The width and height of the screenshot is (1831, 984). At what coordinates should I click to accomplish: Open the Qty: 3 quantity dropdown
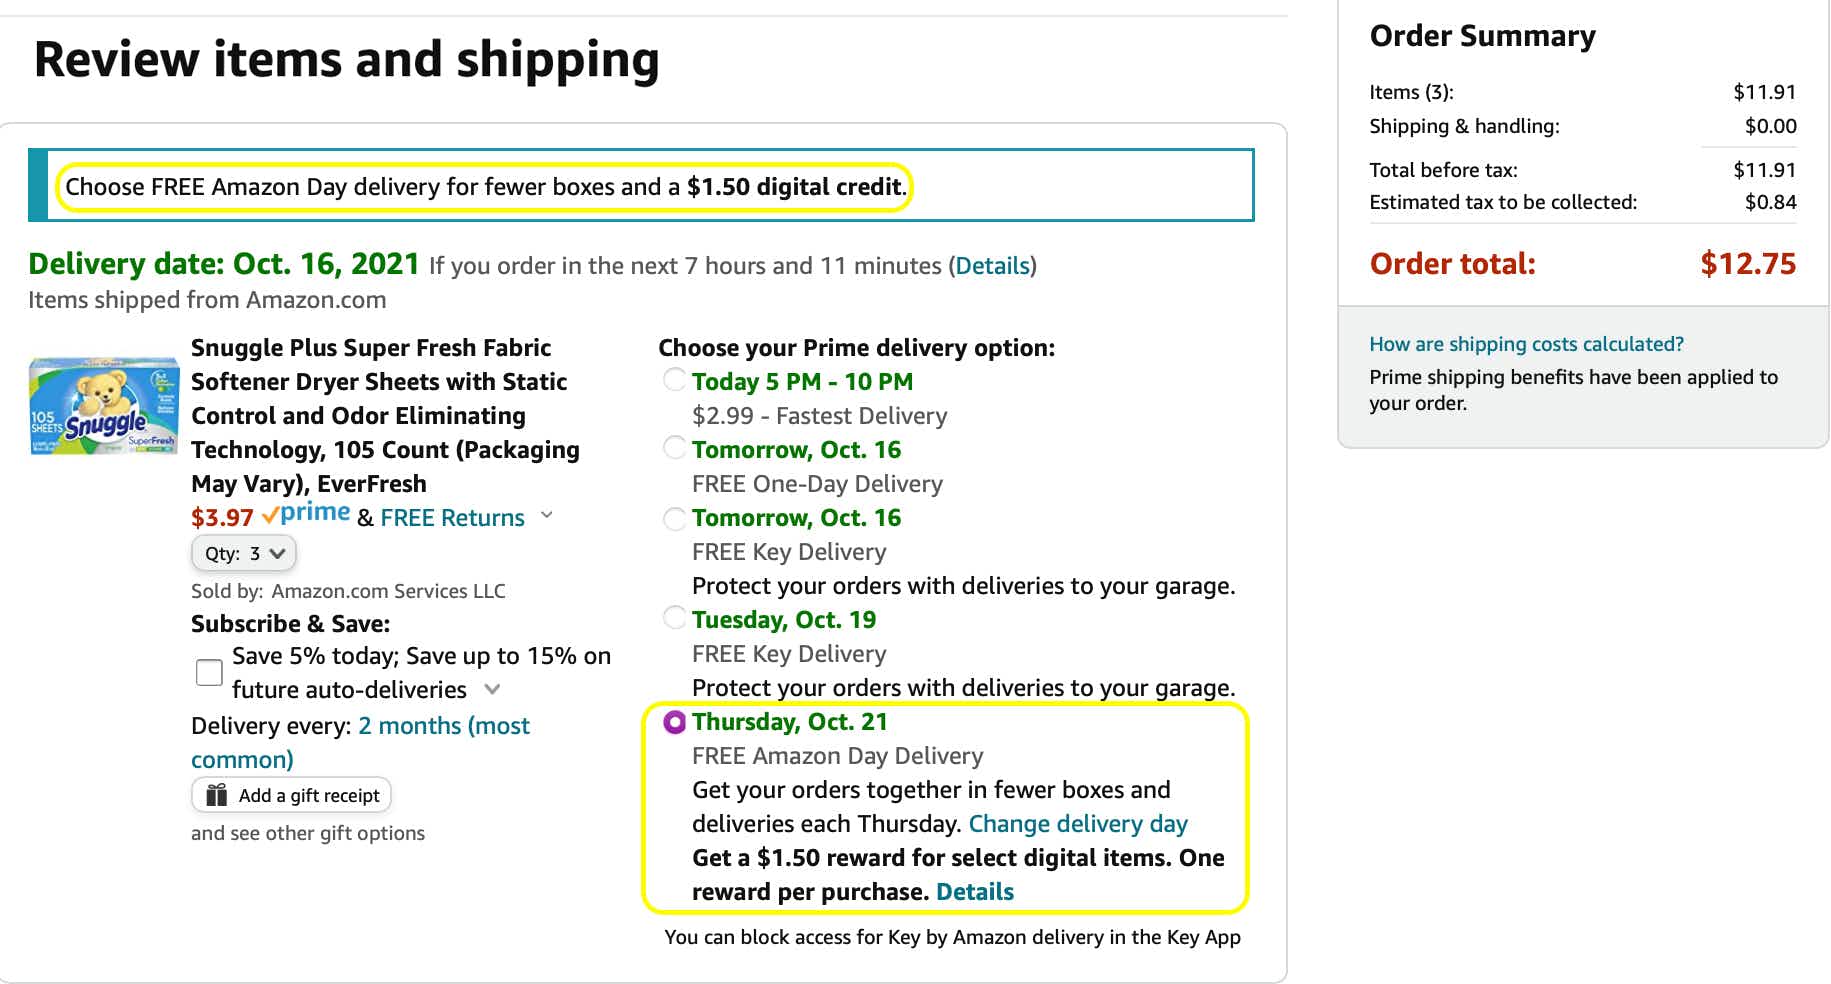(244, 553)
